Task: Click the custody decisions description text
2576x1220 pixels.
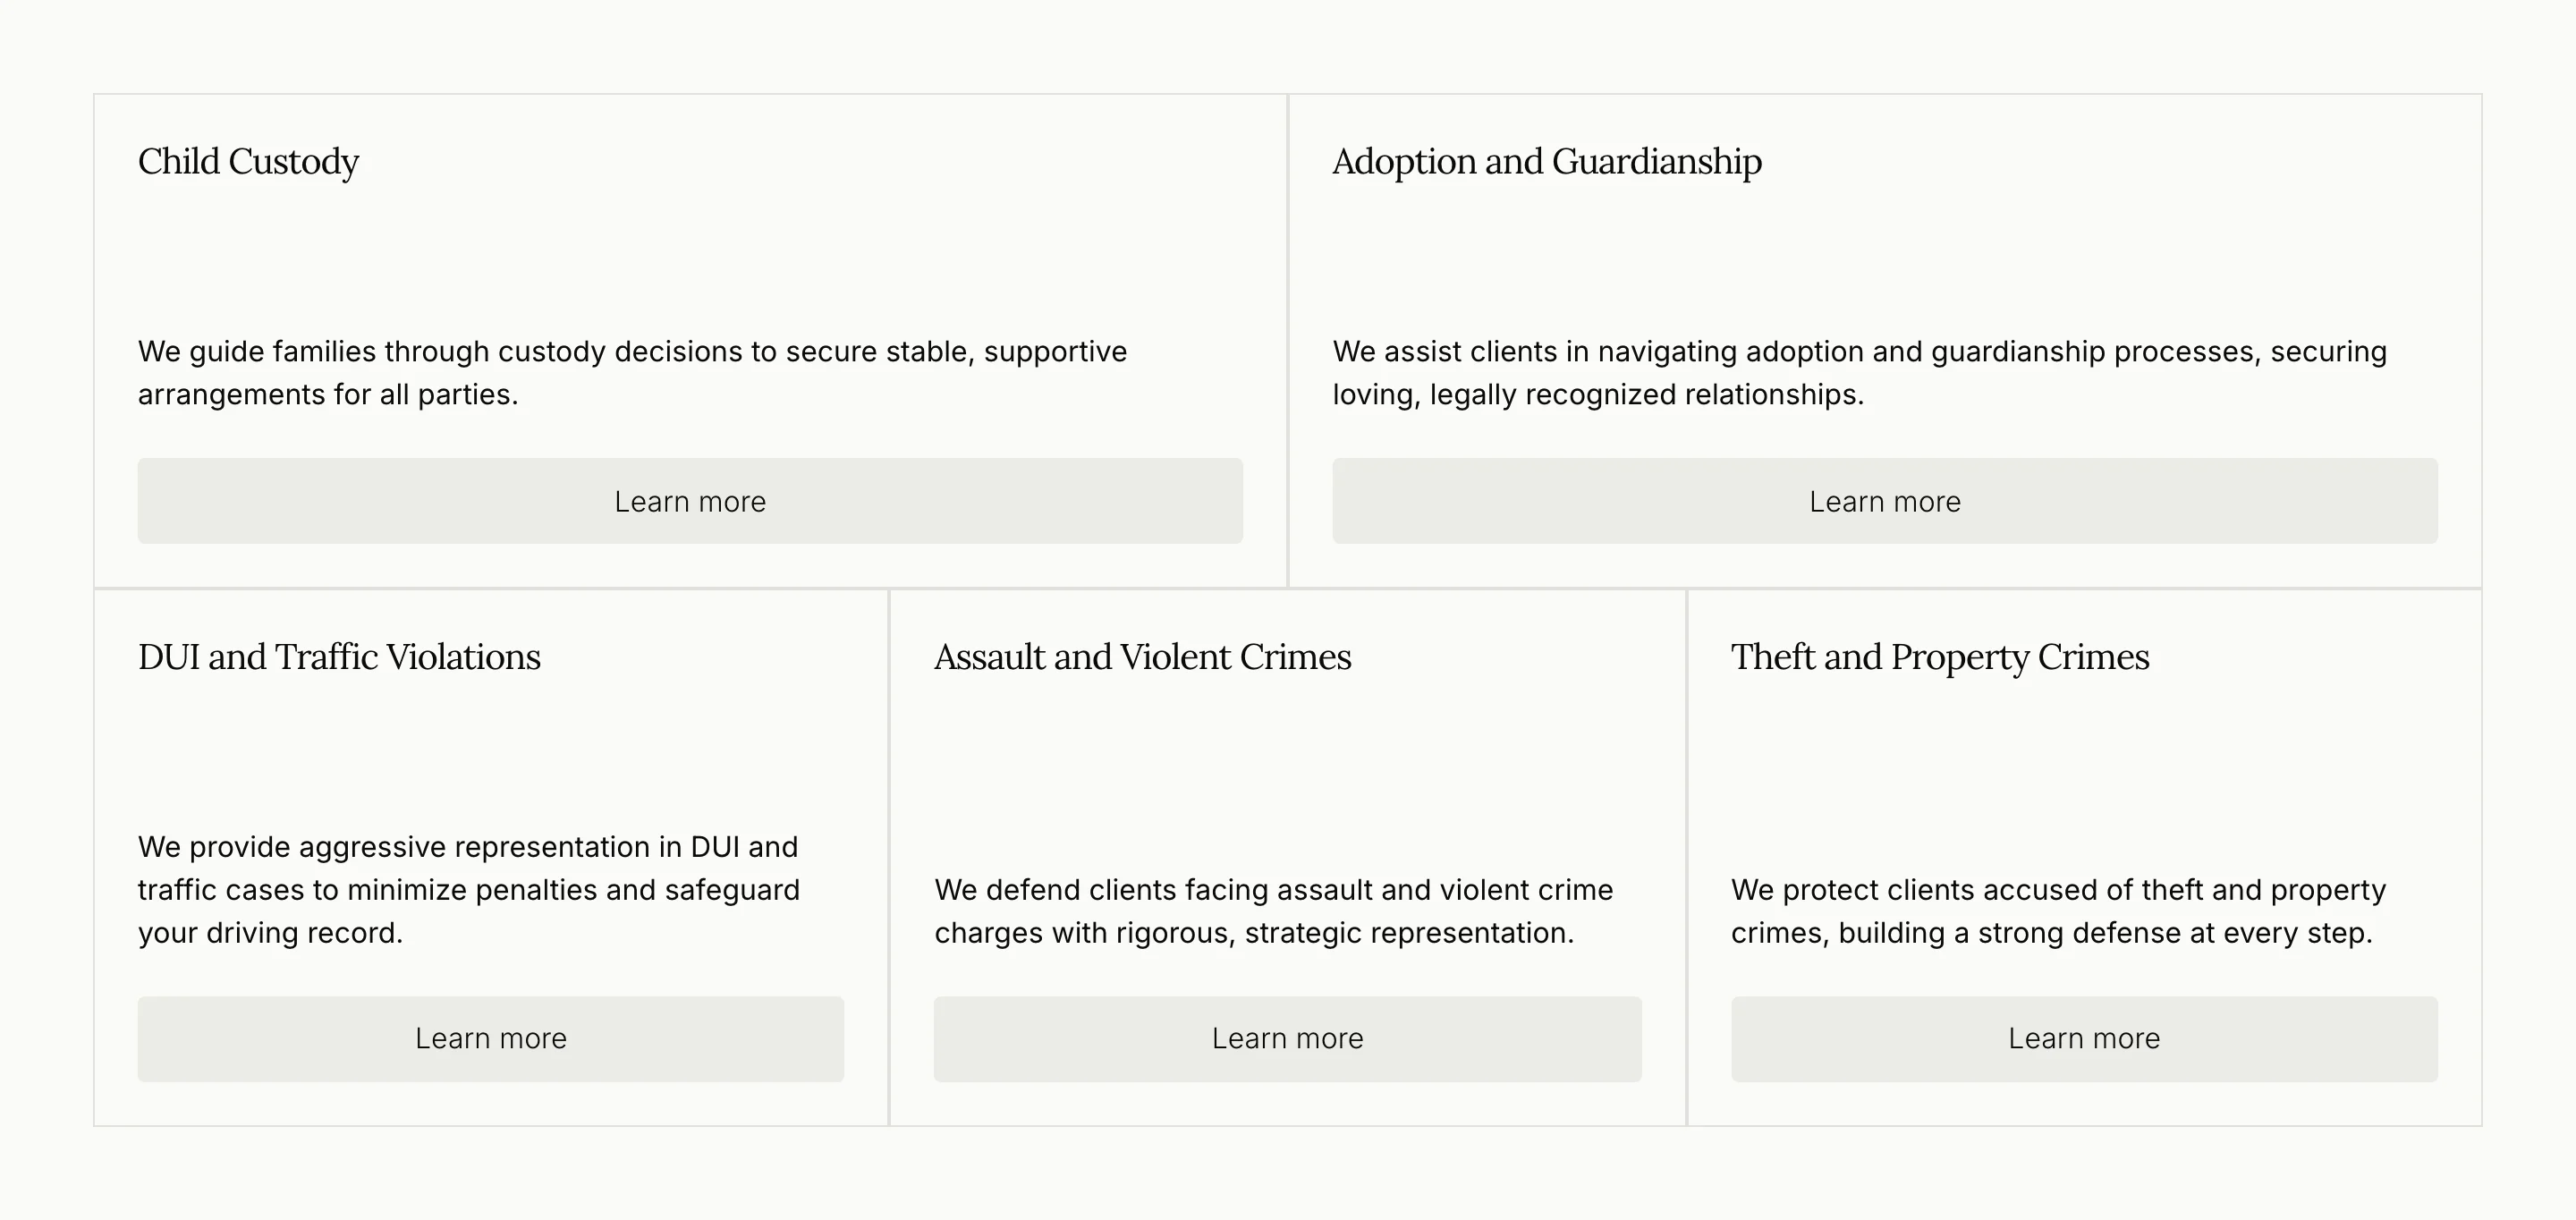Action: tap(632, 373)
